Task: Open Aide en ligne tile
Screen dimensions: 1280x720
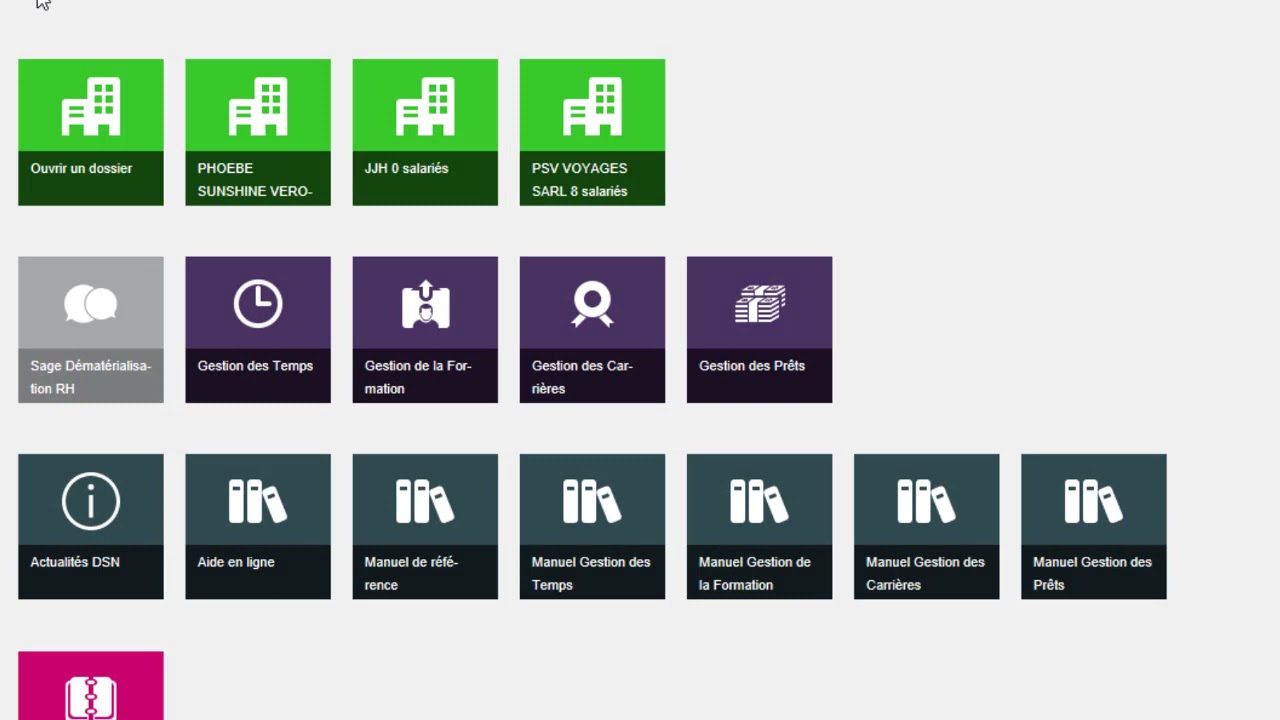Action: (x=258, y=527)
